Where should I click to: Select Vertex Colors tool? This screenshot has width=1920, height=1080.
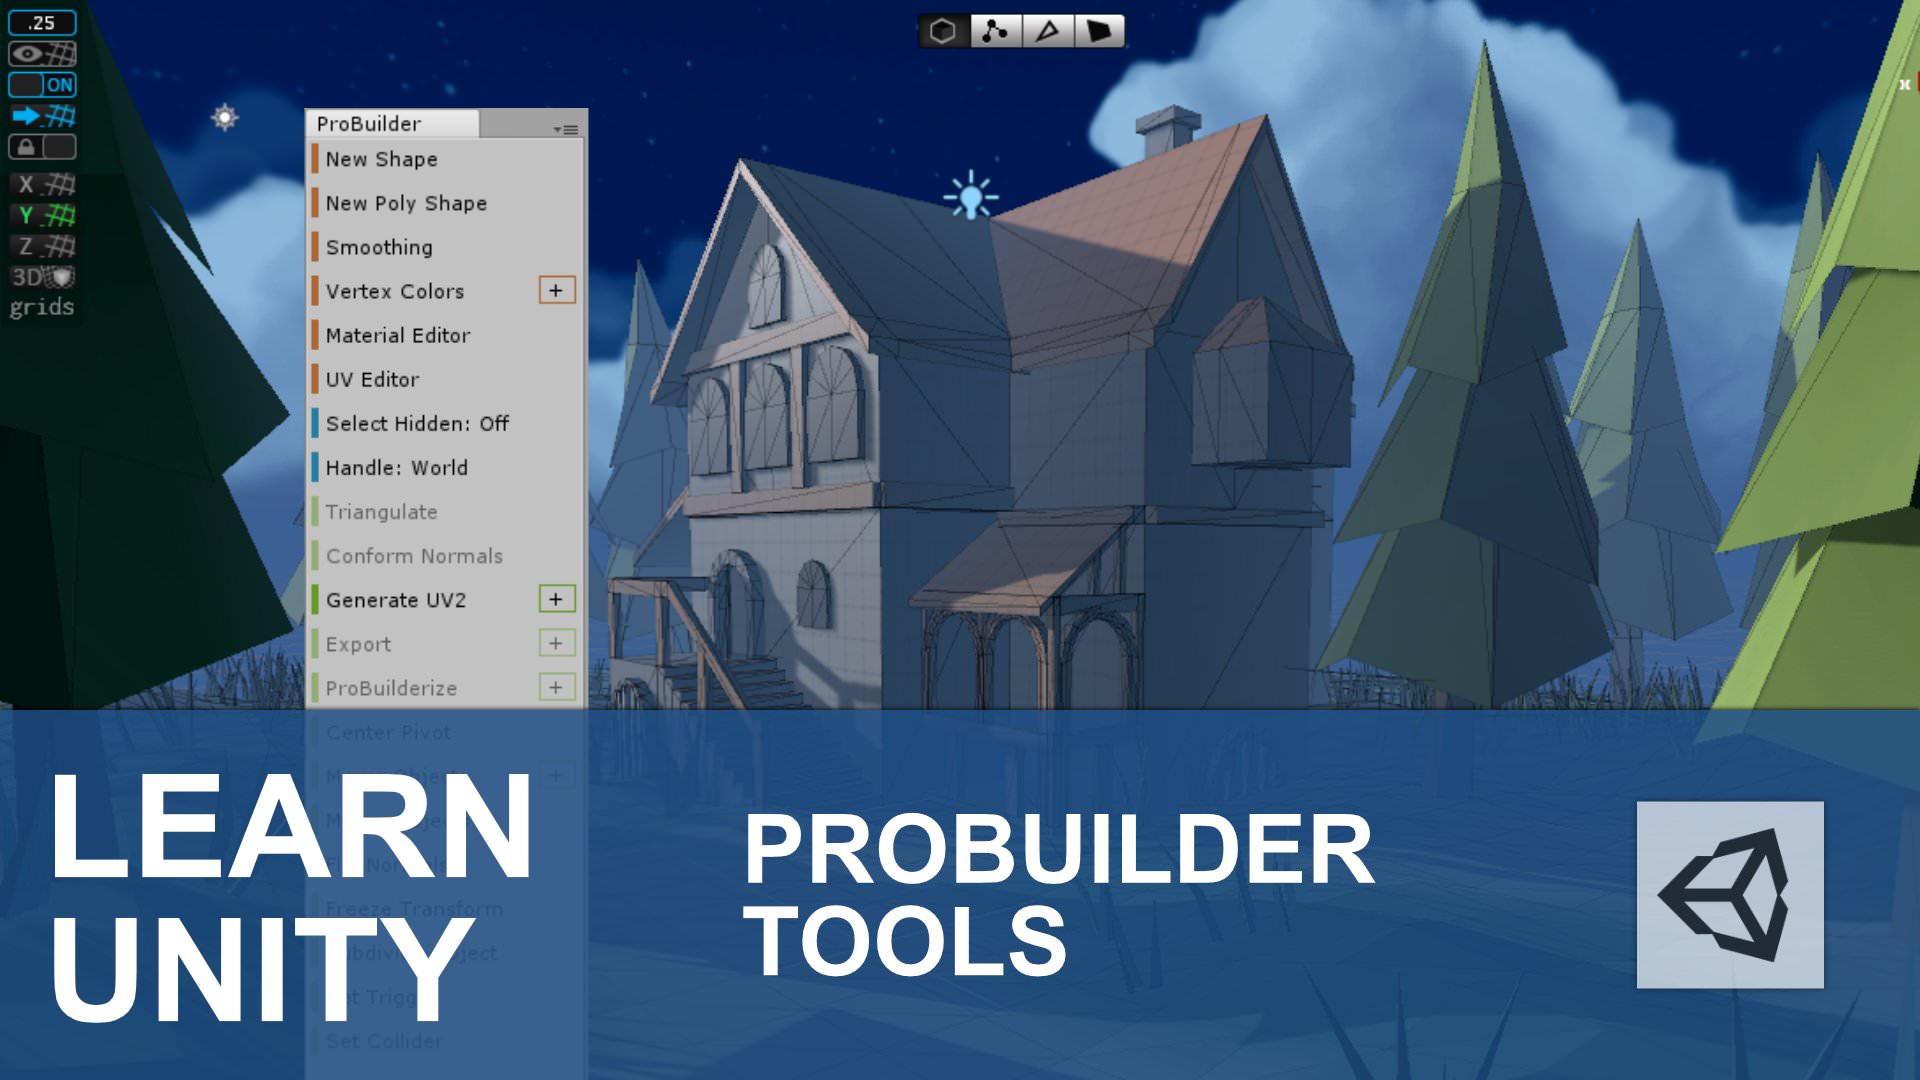pyautogui.click(x=394, y=290)
